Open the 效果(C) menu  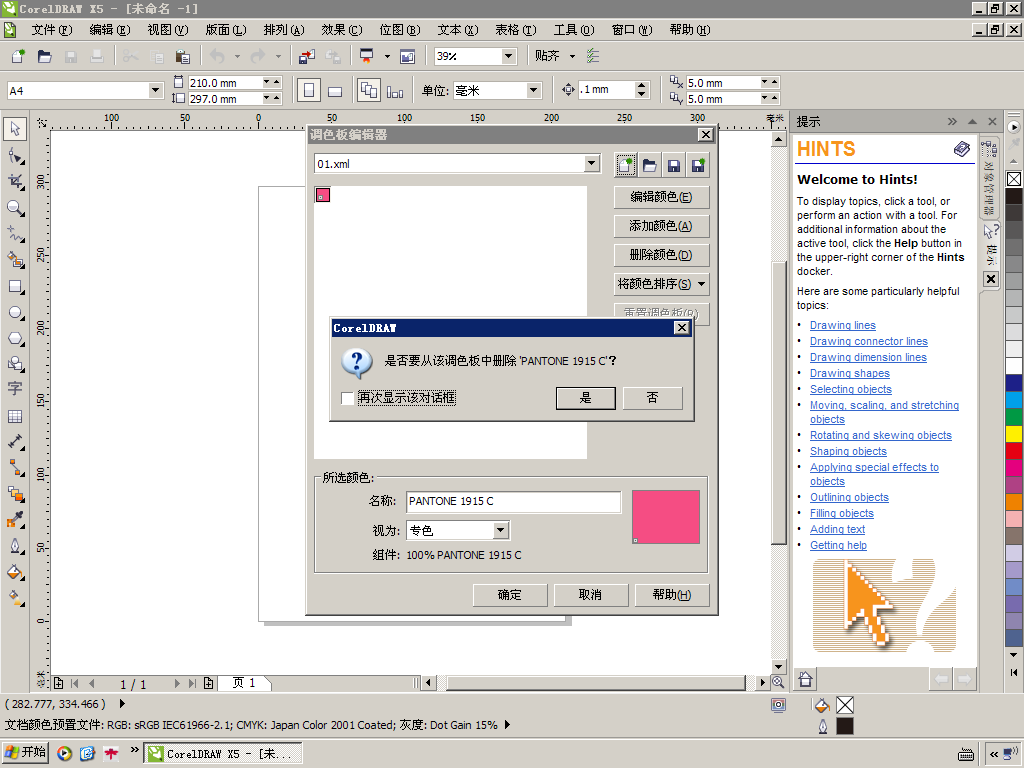tap(342, 30)
